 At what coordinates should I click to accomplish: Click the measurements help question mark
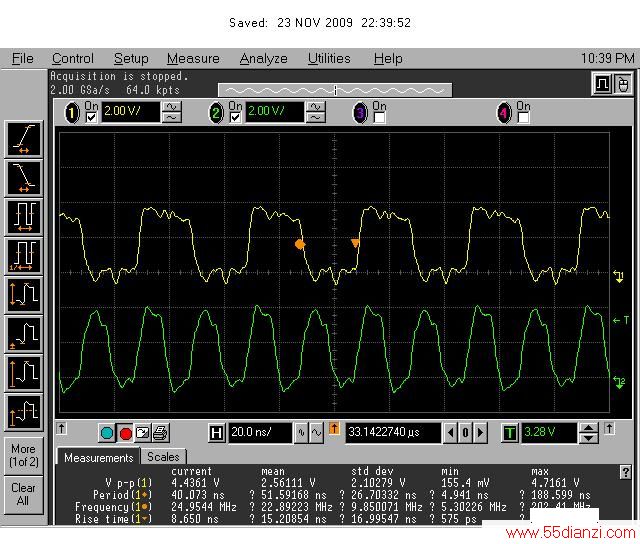click(x=625, y=473)
